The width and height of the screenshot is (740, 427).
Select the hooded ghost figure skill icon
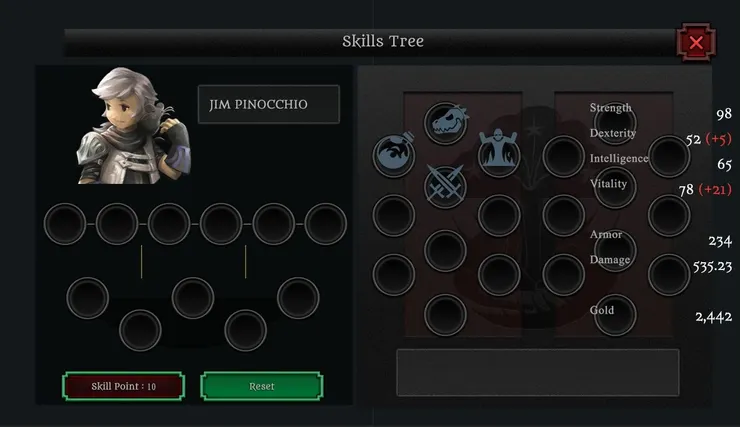pos(499,155)
